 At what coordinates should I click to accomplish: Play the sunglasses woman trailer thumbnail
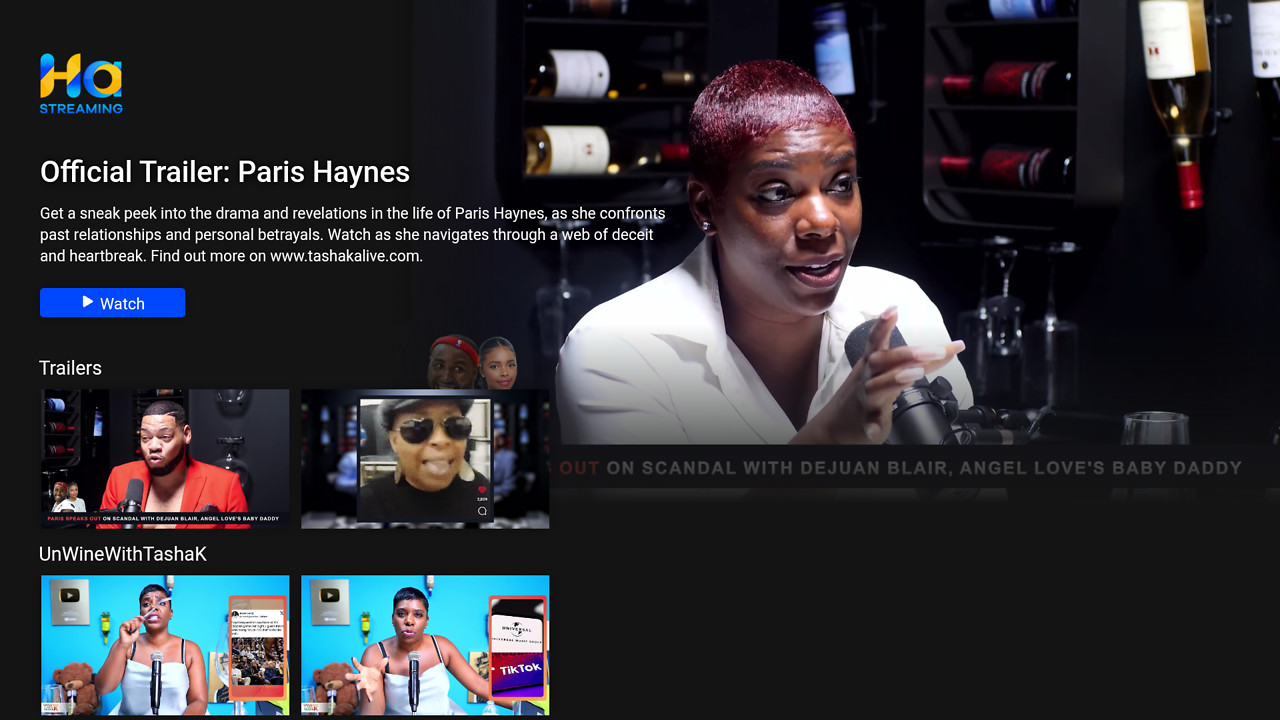tap(424, 458)
